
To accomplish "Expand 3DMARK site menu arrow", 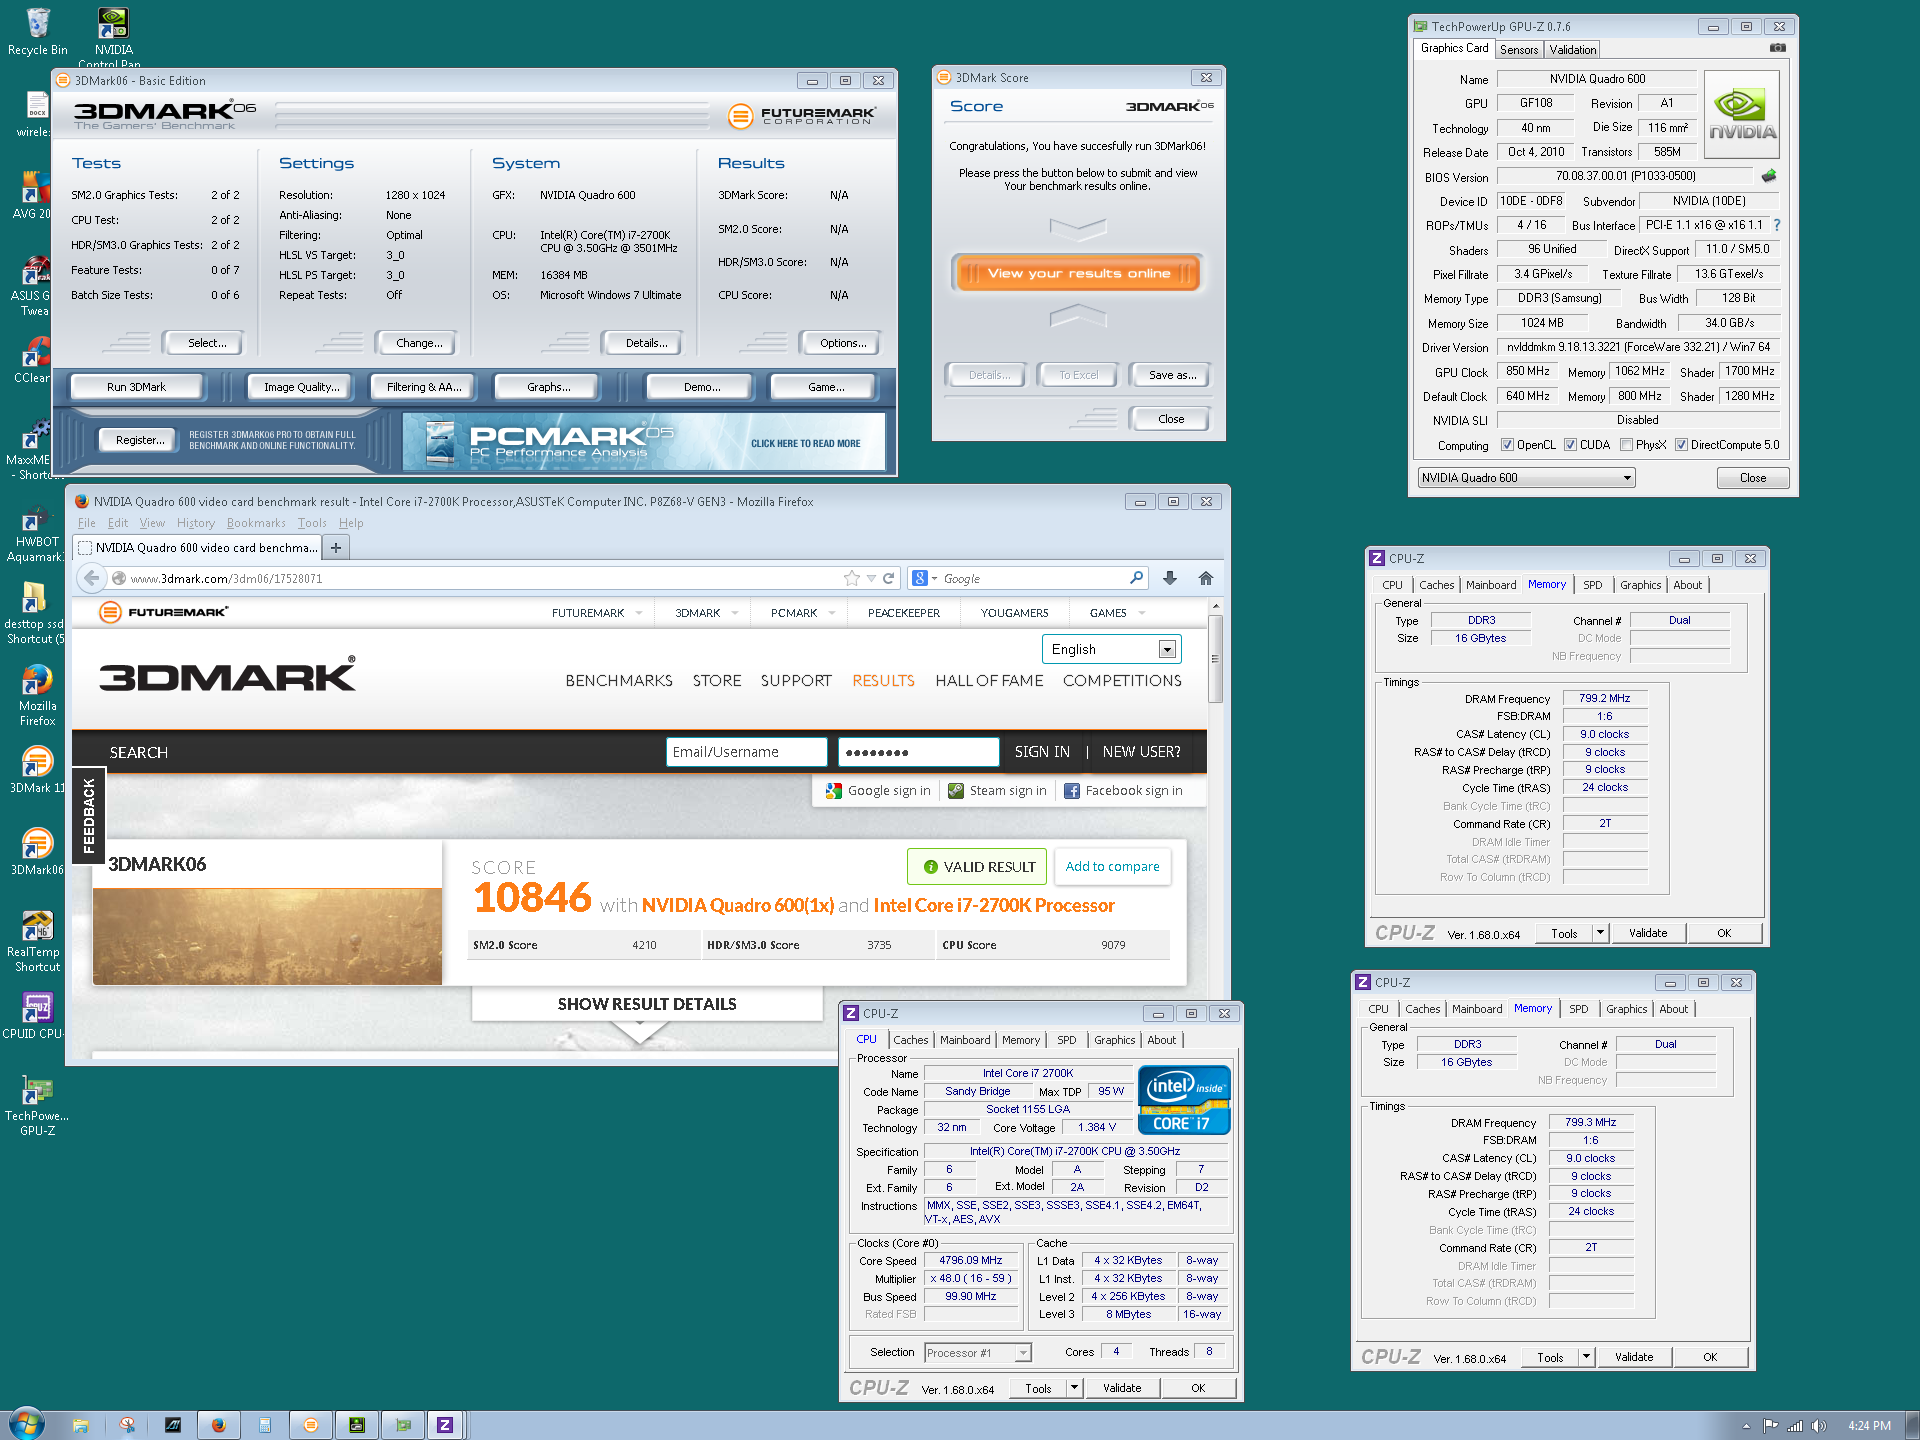I will click(735, 613).
